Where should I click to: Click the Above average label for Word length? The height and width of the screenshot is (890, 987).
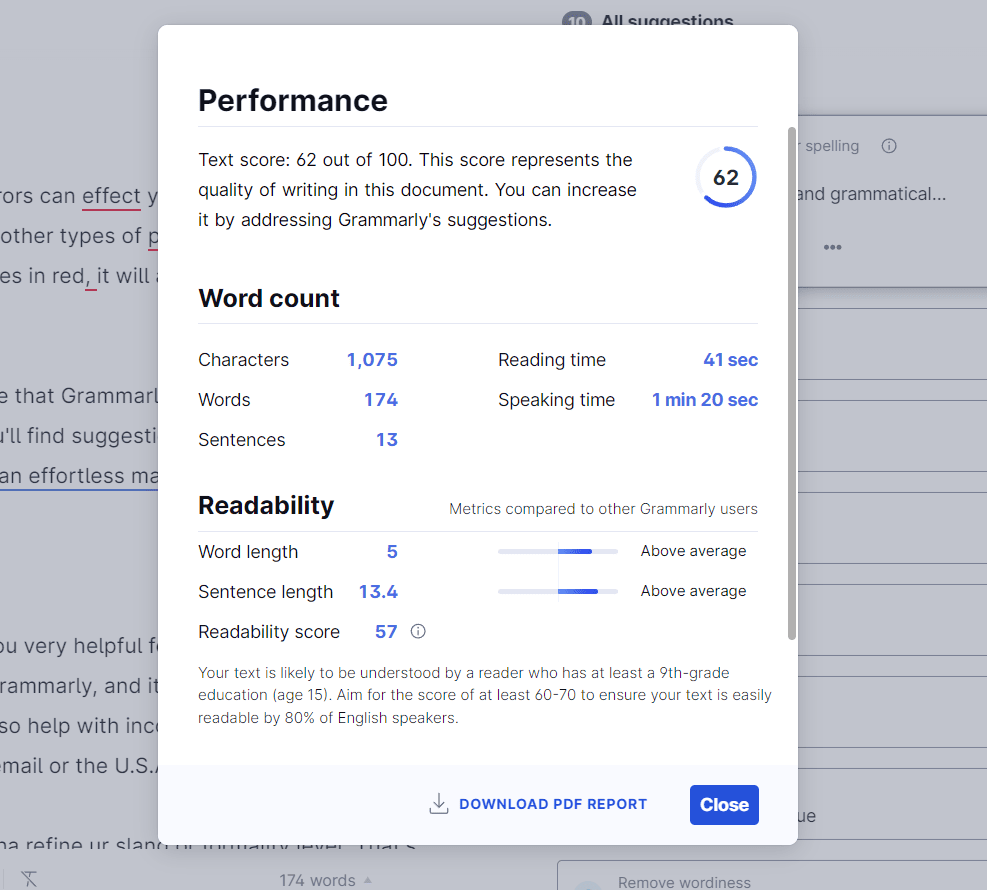693,551
